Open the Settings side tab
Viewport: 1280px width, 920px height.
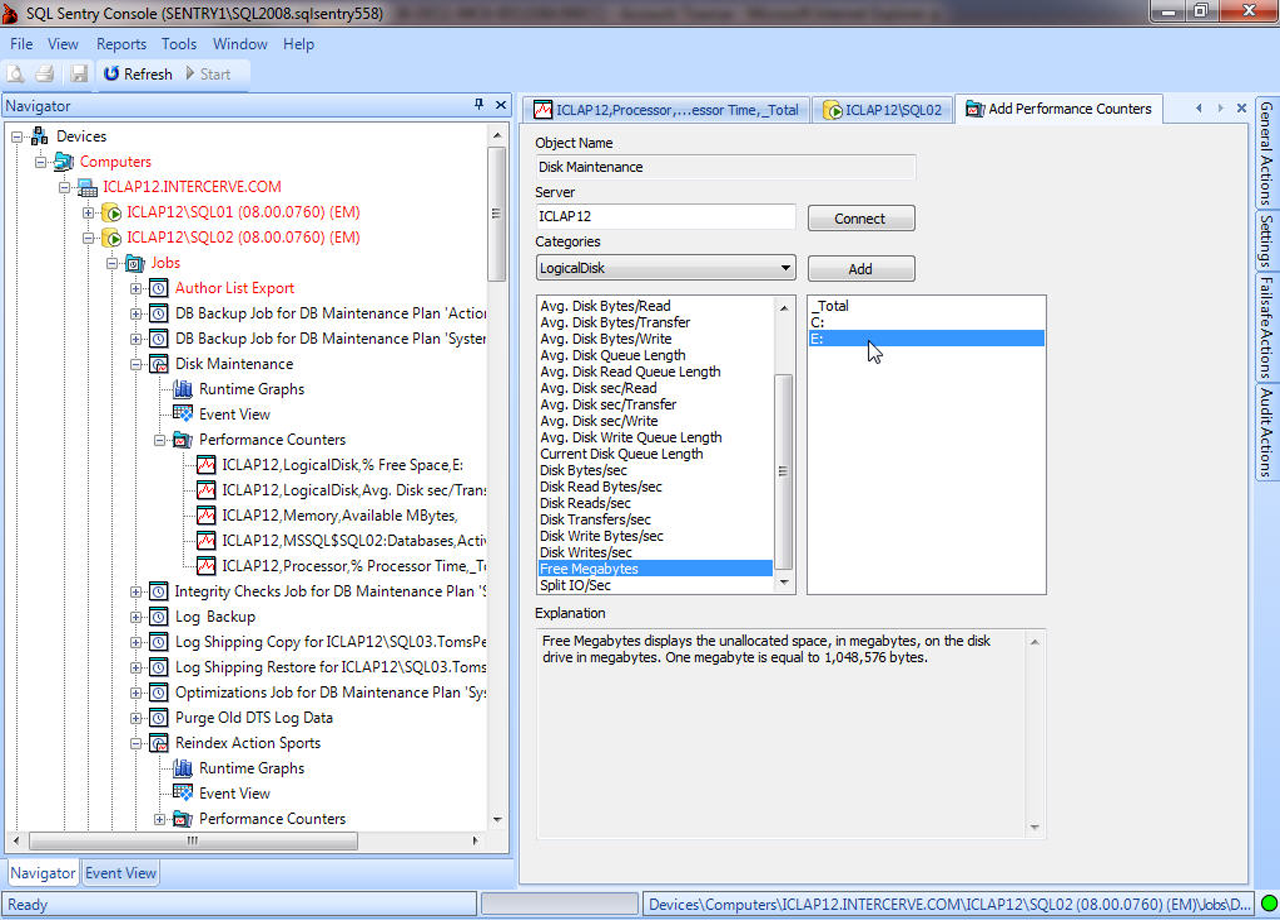click(x=1267, y=240)
